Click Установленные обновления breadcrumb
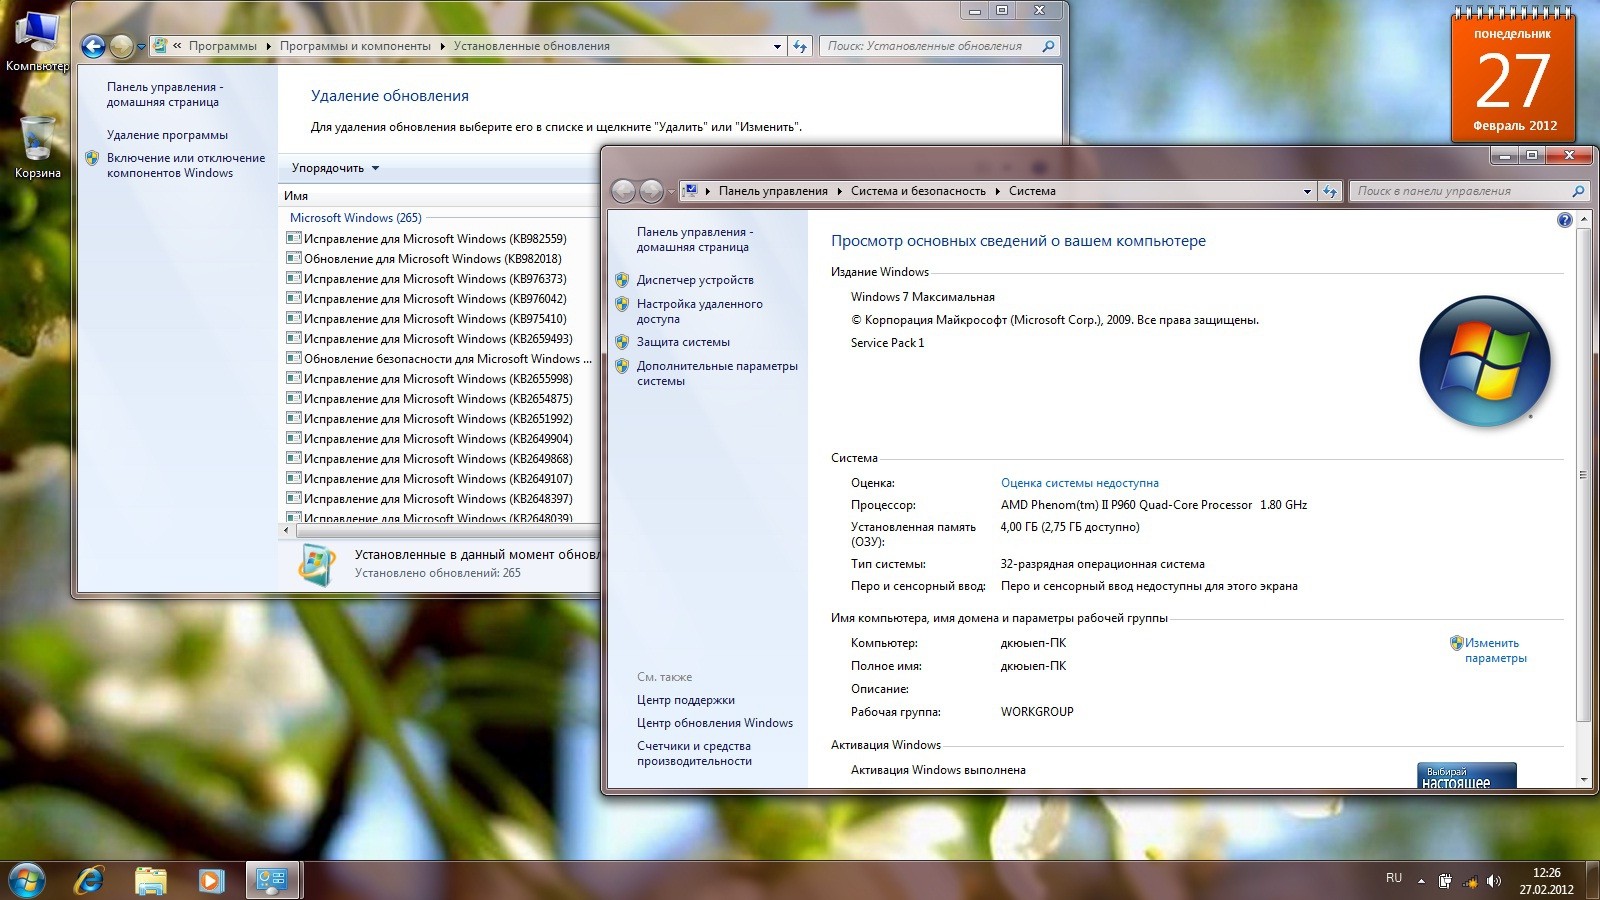Viewport: 1600px width, 900px height. pyautogui.click(x=531, y=46)
